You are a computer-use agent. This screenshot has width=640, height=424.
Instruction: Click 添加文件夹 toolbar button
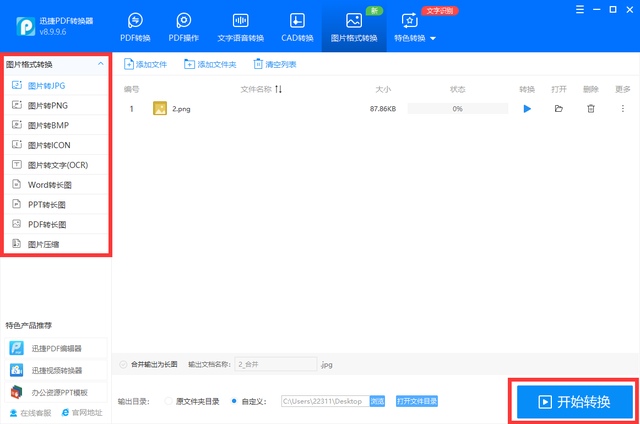coord(210,64)
